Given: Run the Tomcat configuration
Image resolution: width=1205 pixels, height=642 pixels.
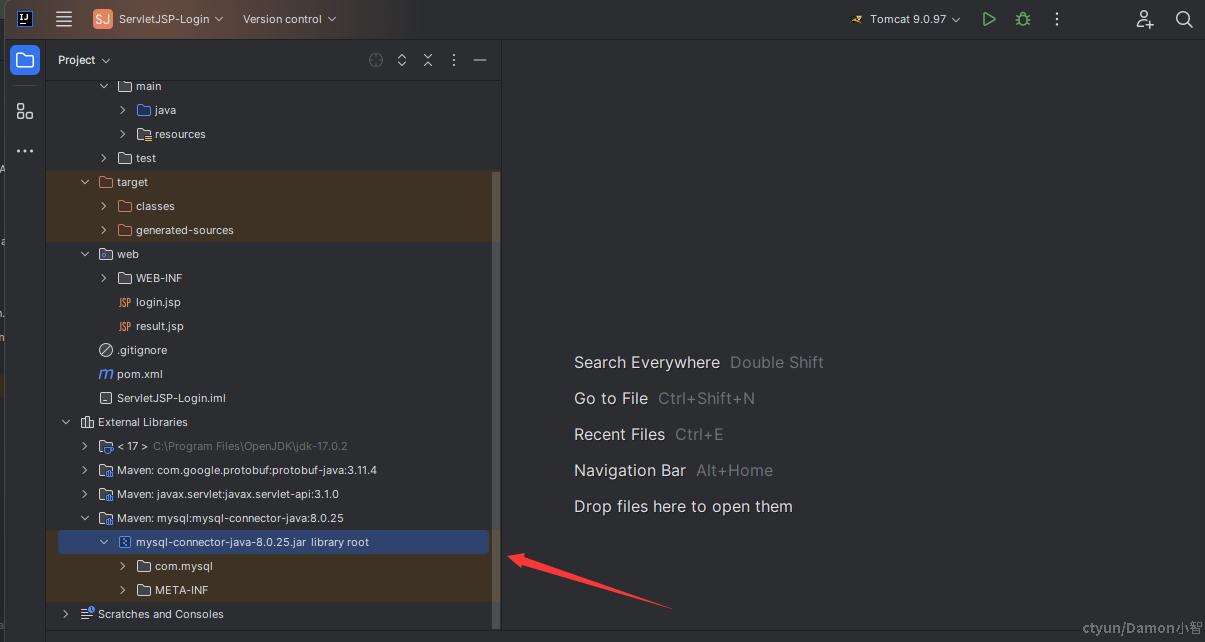Looking at the screenshot, I should click(989, 19).
